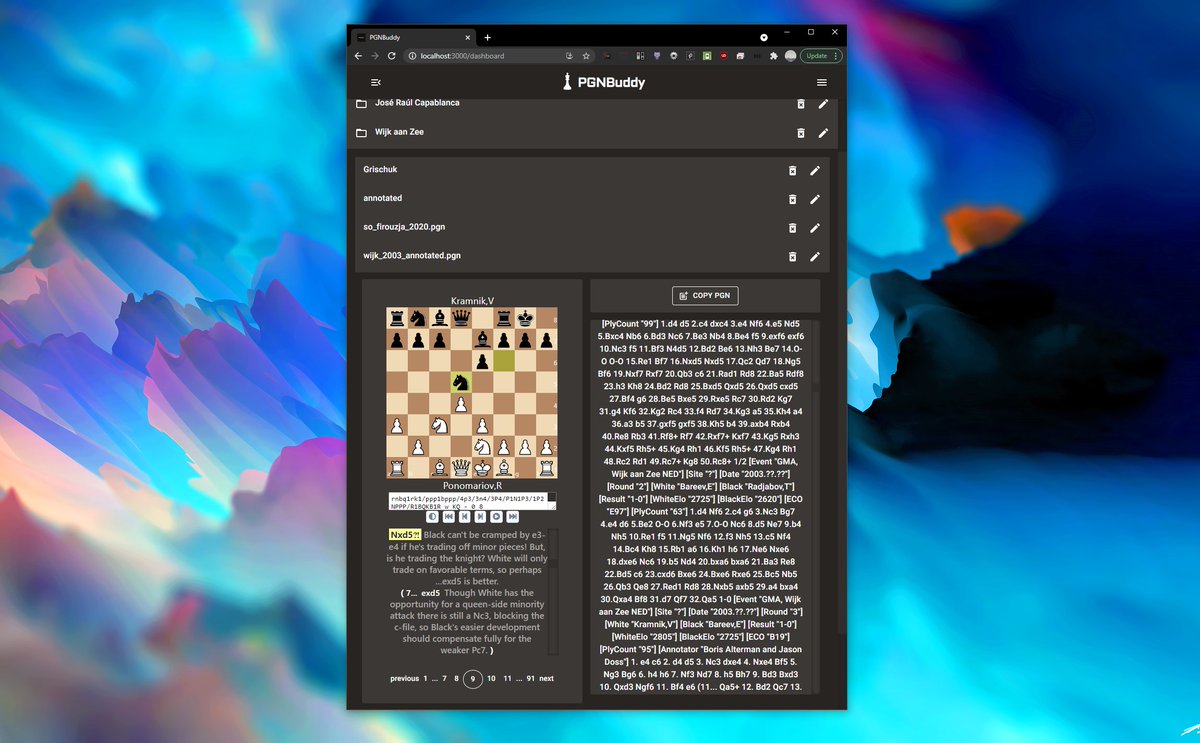Viewport: 1200px width, 743px height.
Task: Collapse the sidebar via top-left menu icon
Action: [x=376, y=82]
